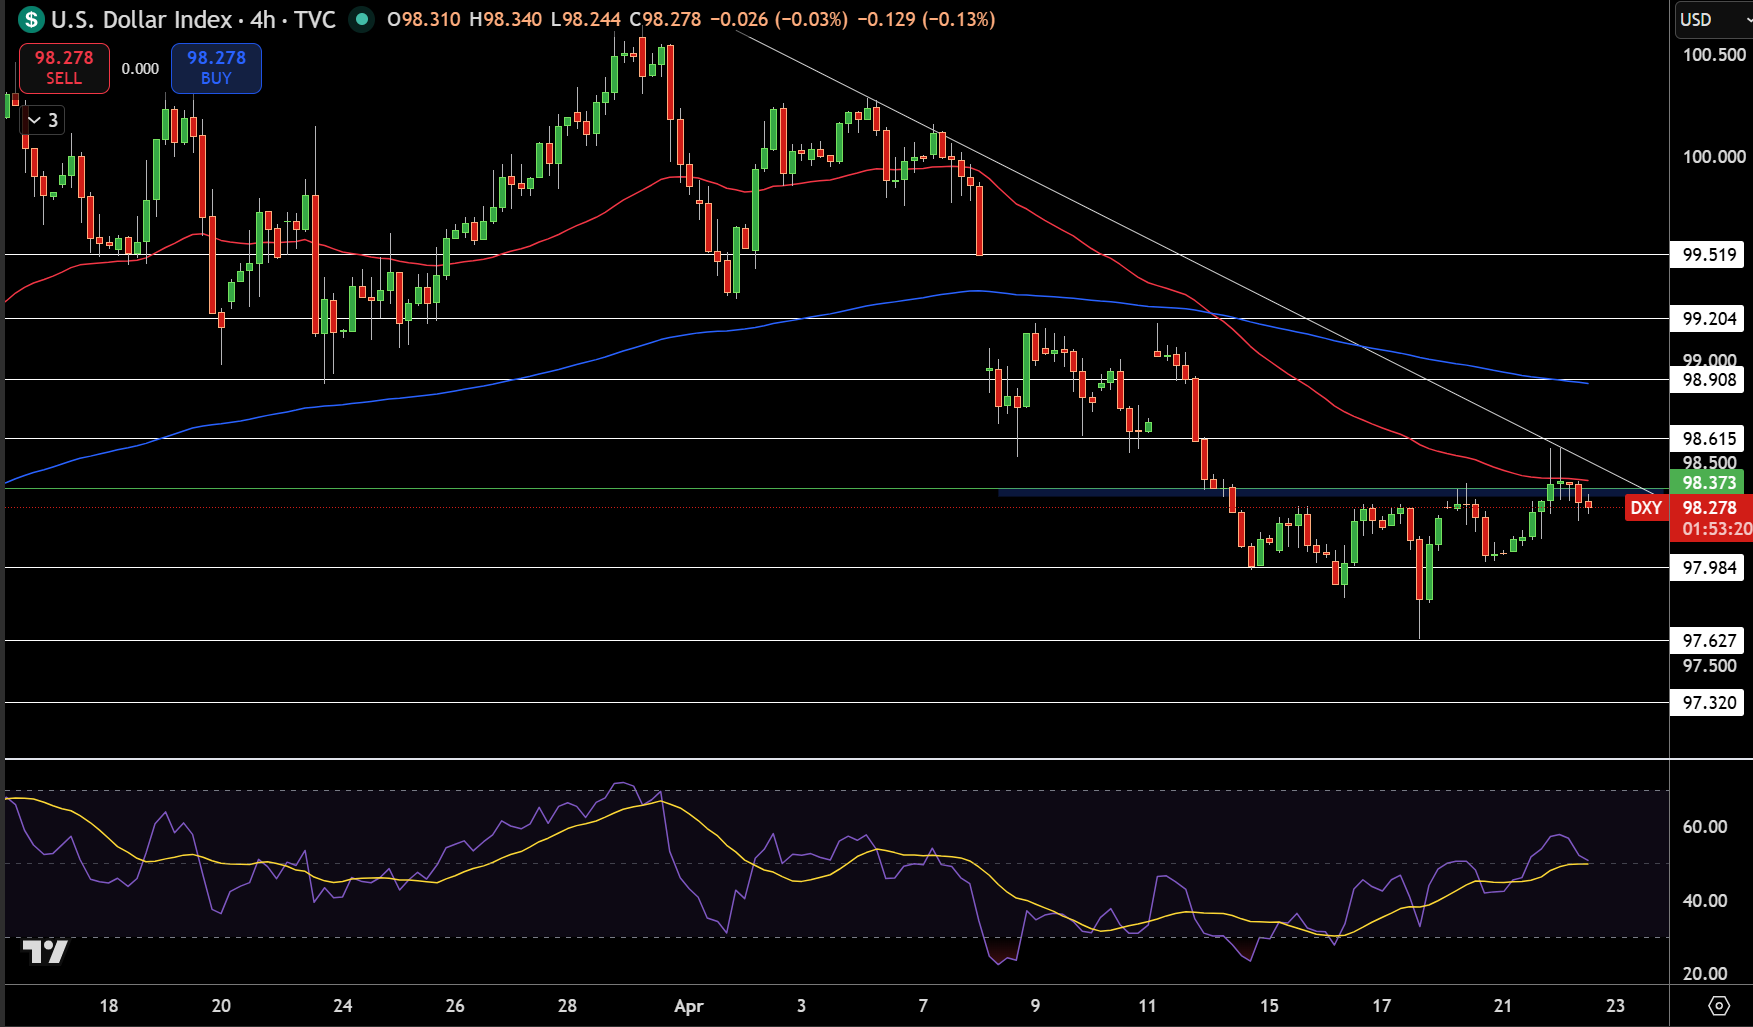1753x1027 pixels.
Task: Click the 23 date on time axis
Action: pos(1615,1006)
